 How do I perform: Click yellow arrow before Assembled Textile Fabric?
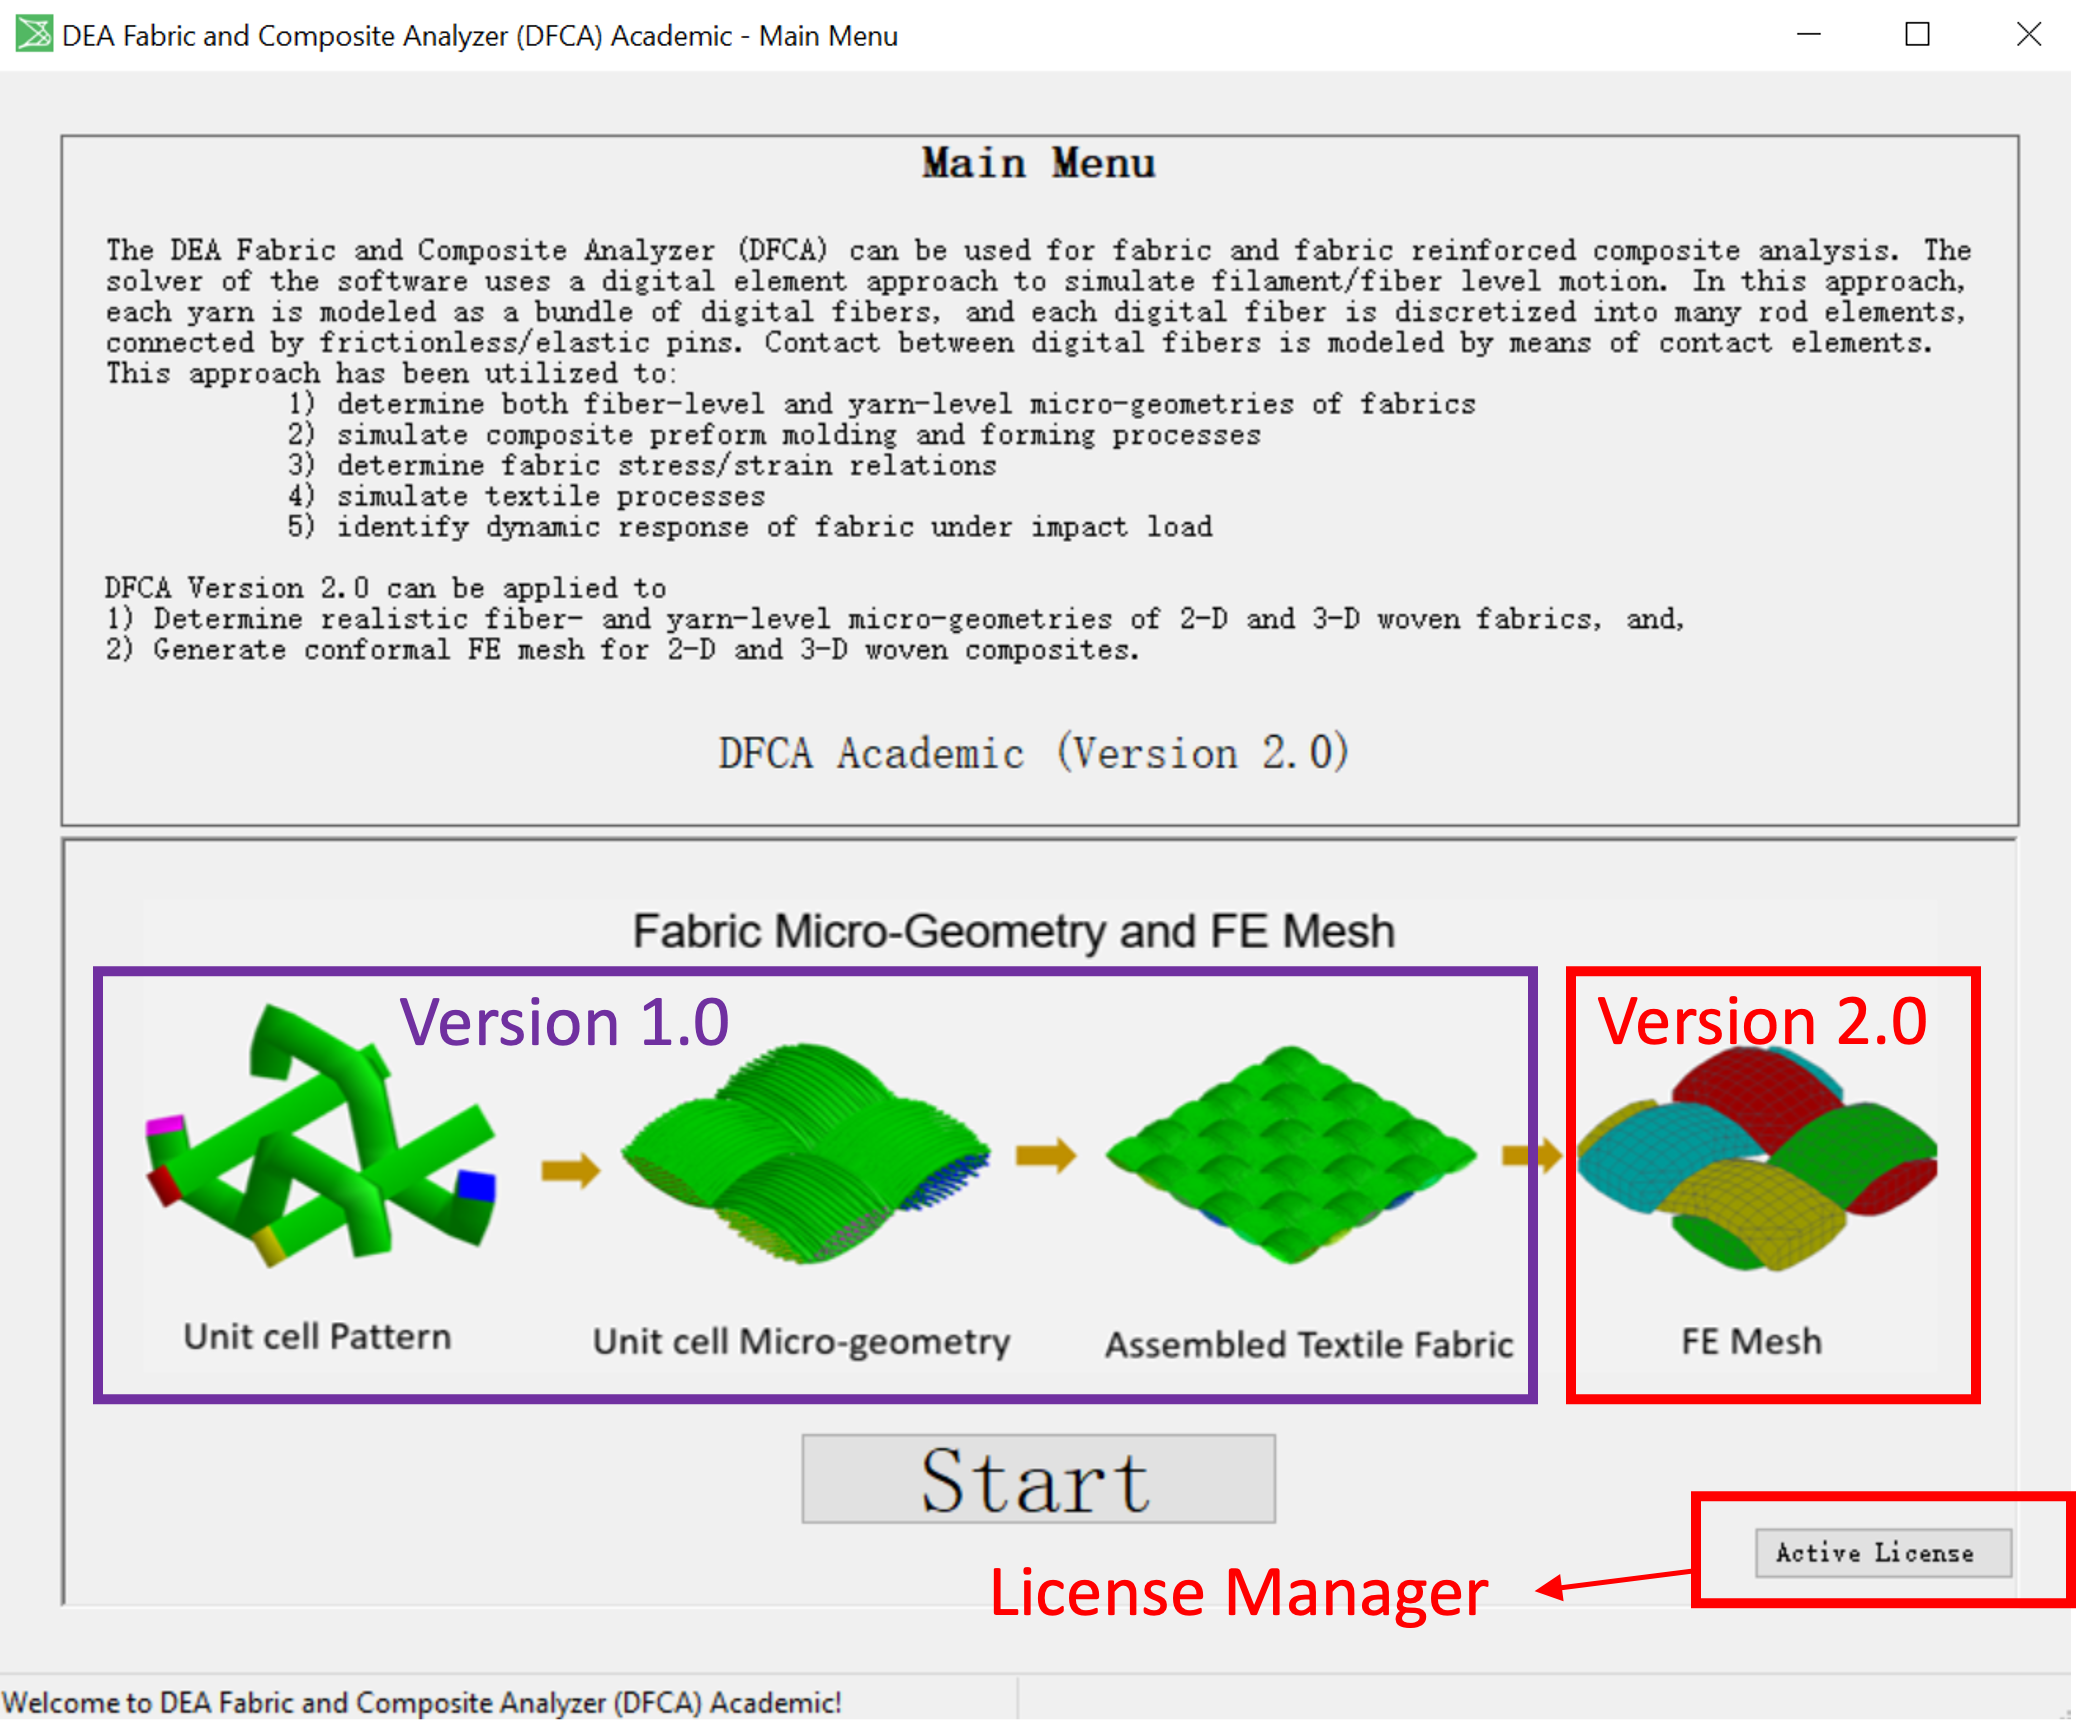[x=1045, y=1156]
